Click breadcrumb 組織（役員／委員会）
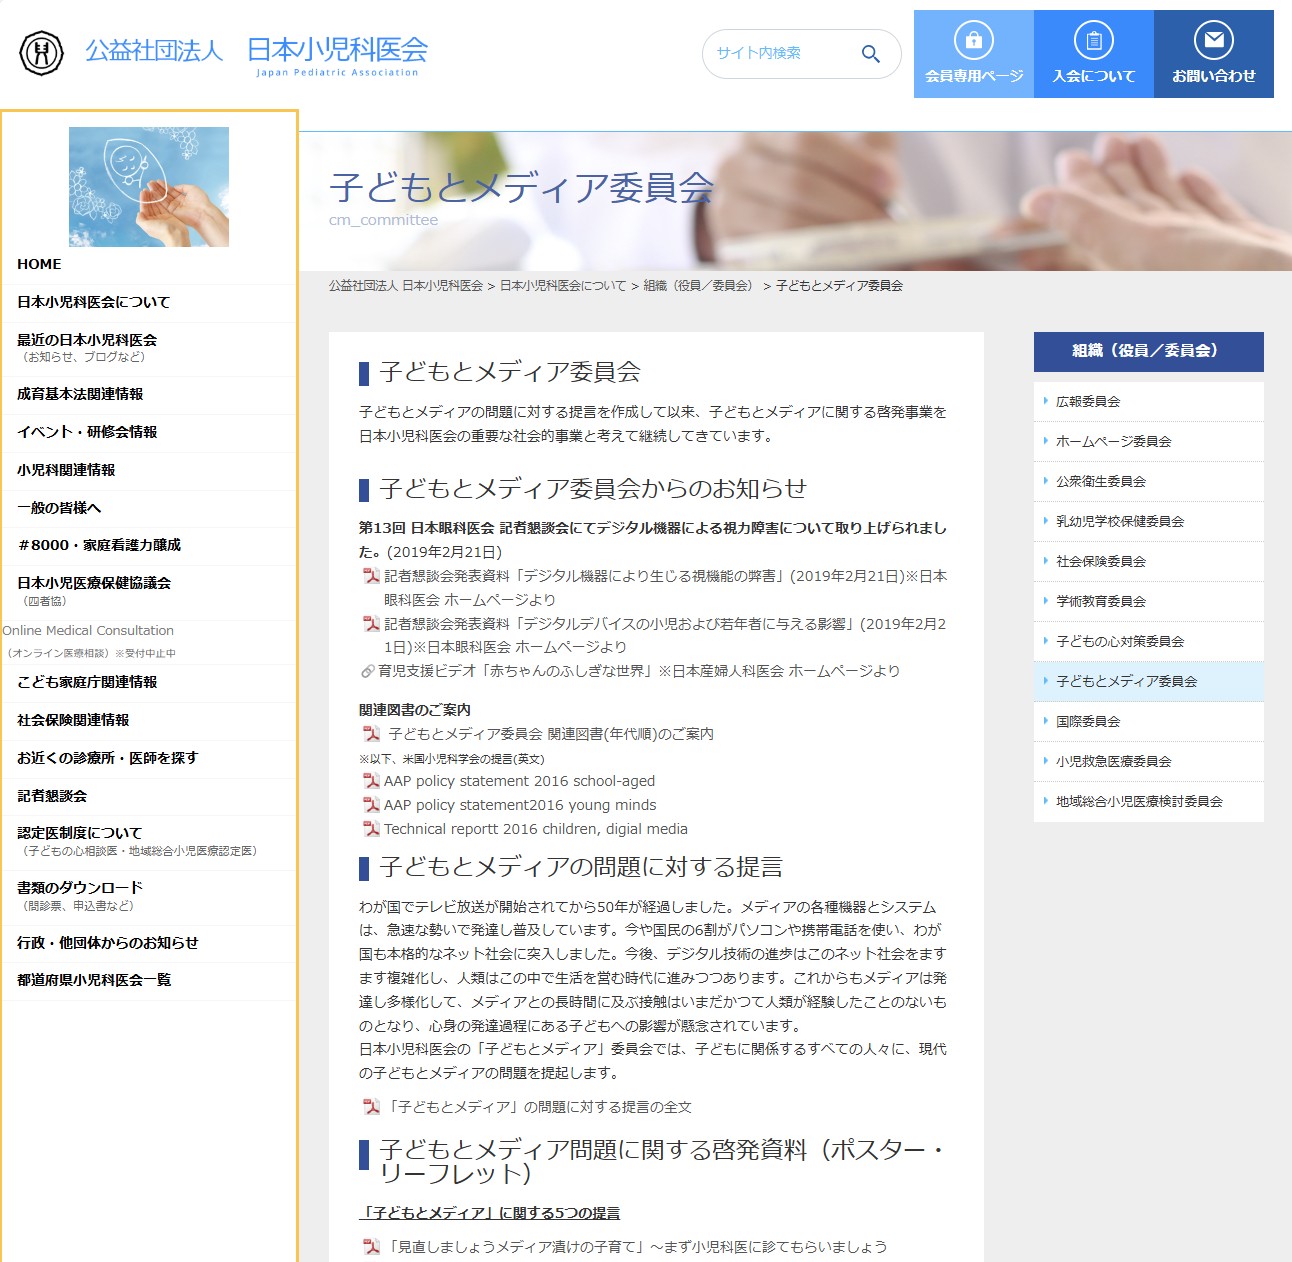Viewport: 1292px width, 1262px height. [699, 286]
